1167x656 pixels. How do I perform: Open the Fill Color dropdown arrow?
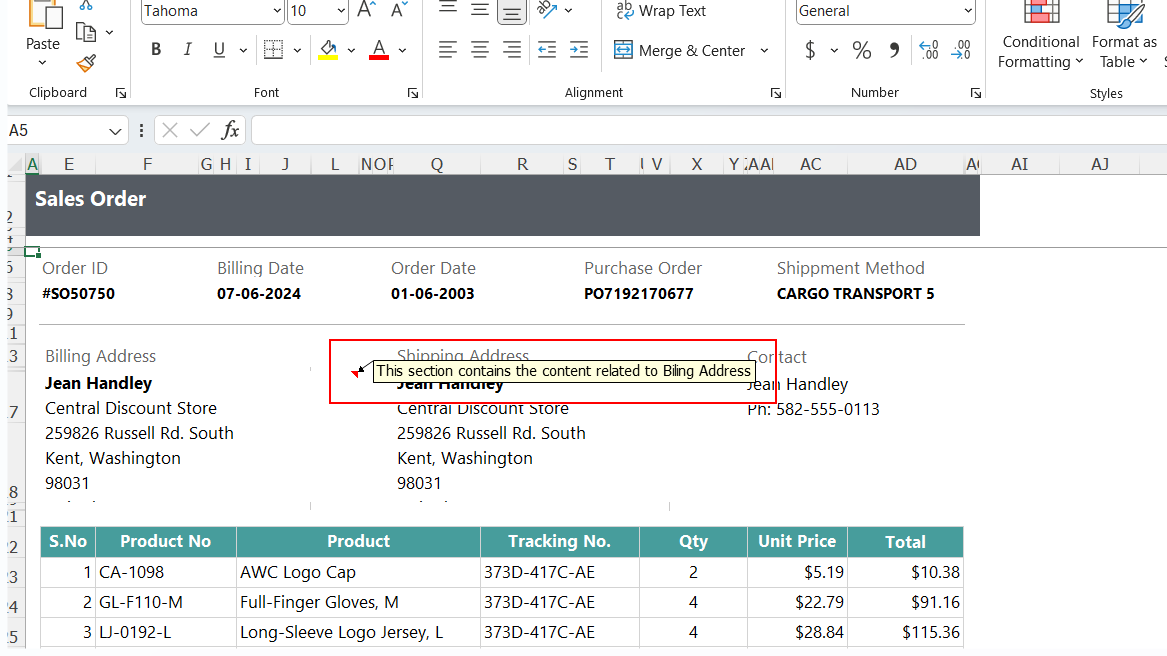click(x=351, y=51)
